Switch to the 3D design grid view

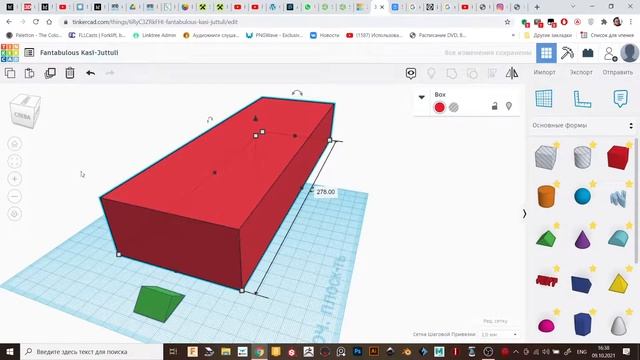coord(546,53)
